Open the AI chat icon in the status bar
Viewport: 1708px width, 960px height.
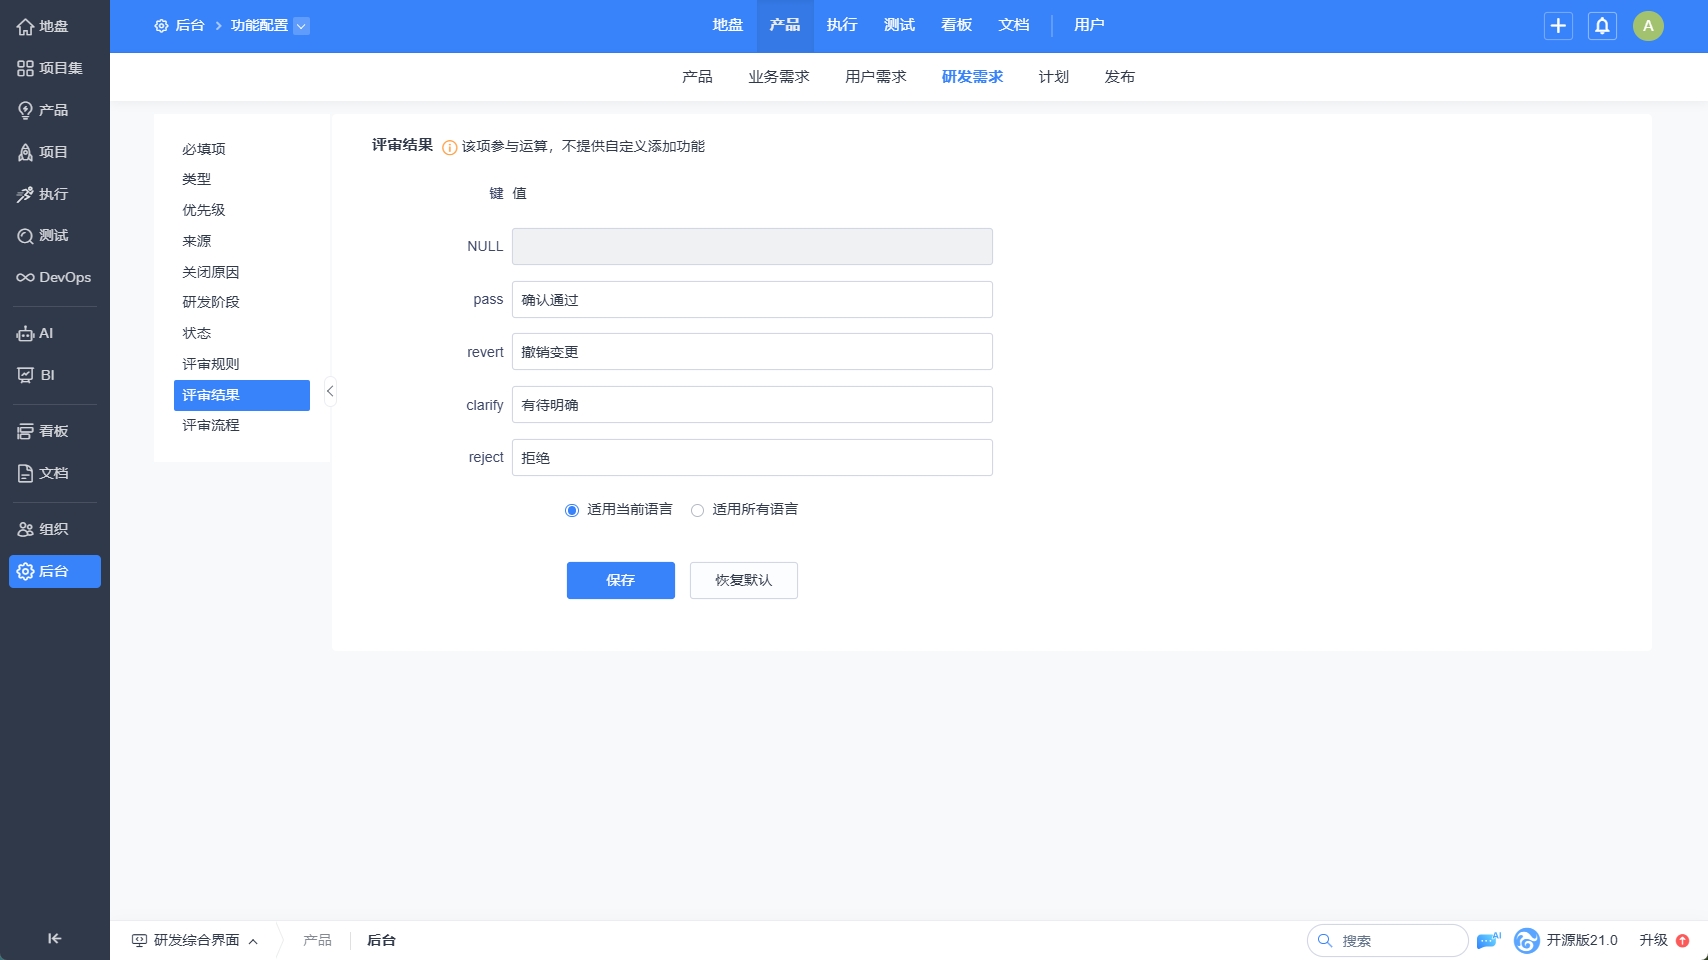pos(1489,940)
